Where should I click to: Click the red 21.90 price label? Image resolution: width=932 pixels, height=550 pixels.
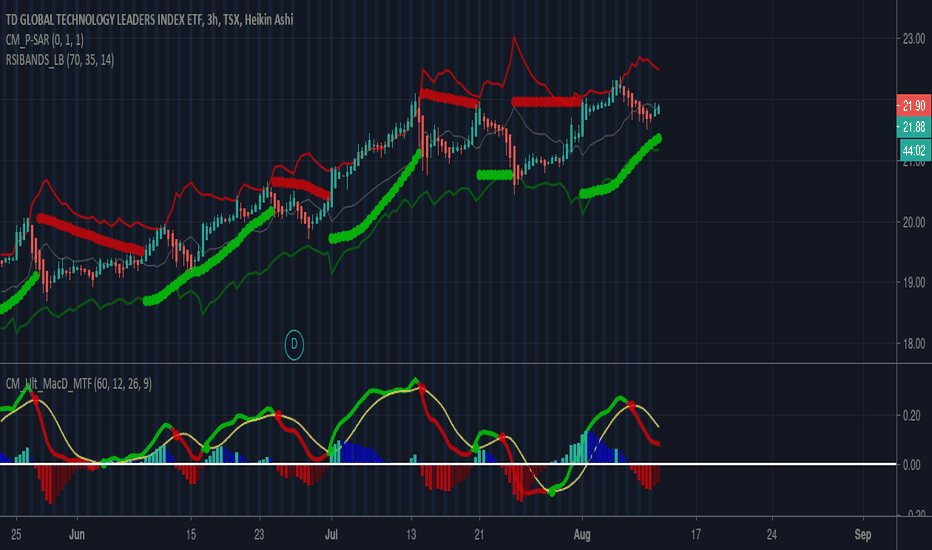(914, 106)
